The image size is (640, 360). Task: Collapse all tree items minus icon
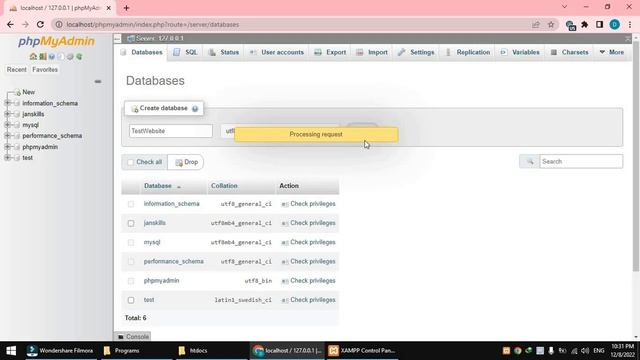tap(98, 82)
